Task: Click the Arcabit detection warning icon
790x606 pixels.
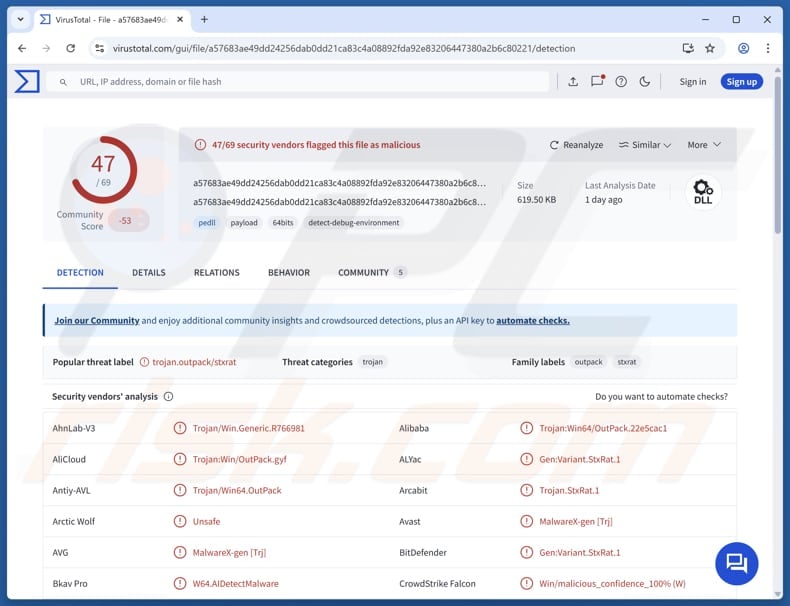Action: (526, 490)
